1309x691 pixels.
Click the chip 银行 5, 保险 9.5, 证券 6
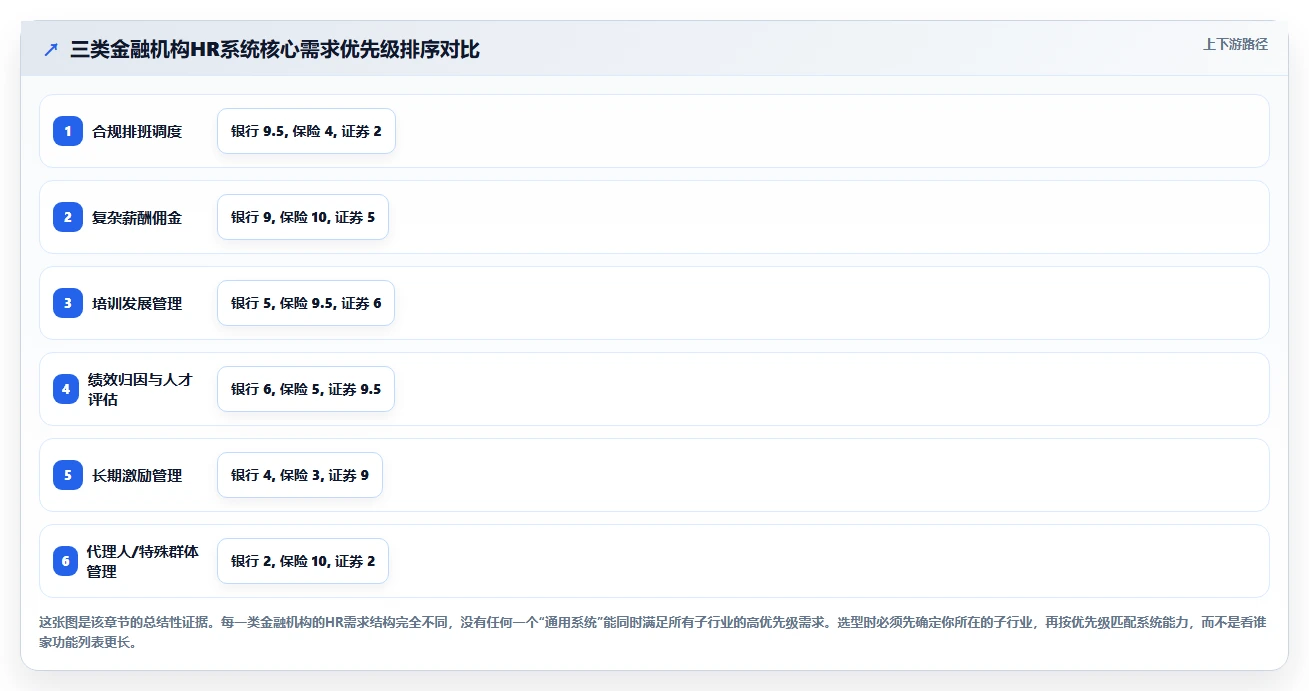(x=306, y=303)
